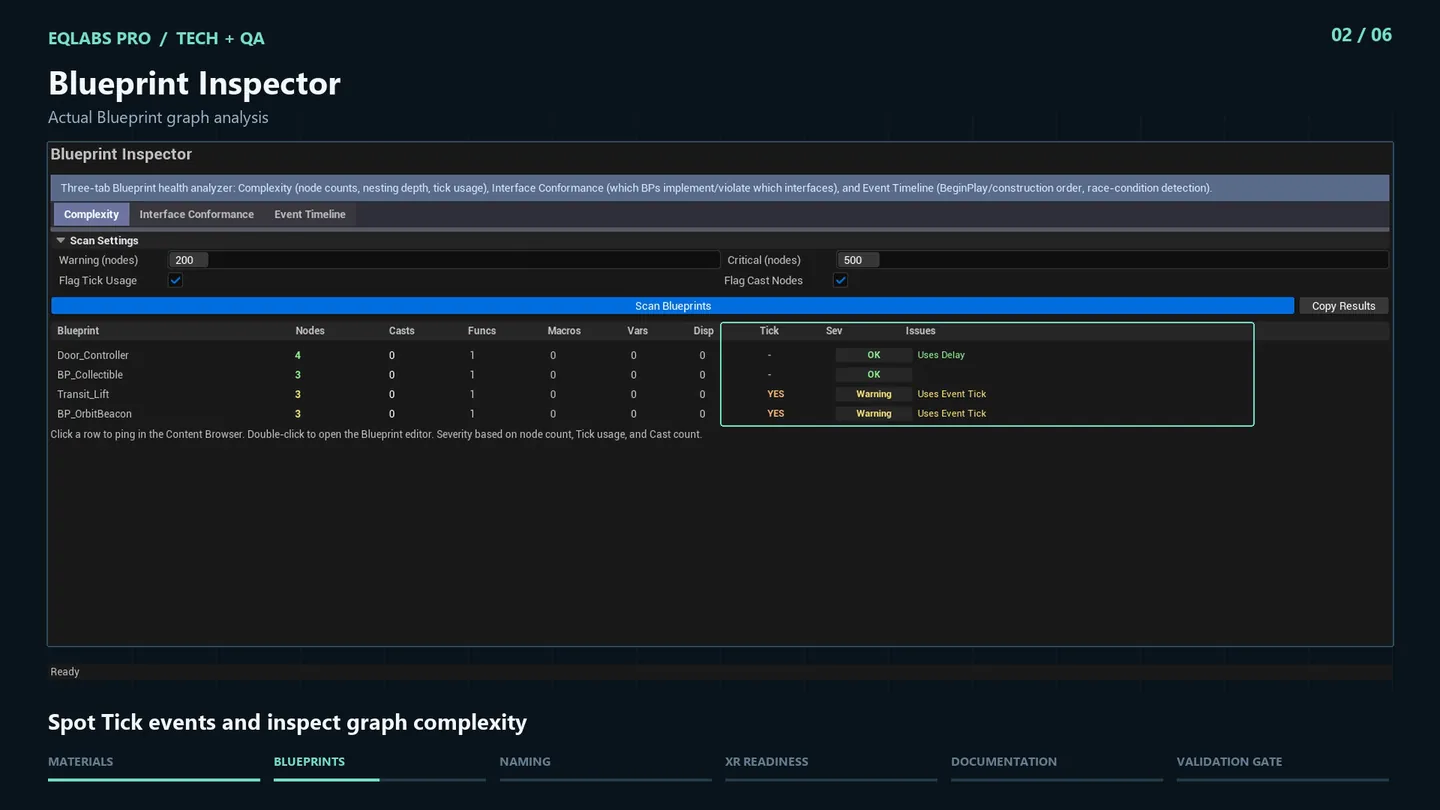This screenshot has width=1440, height=810.
Task: Click the Macros column header
Action: [564, 331]
